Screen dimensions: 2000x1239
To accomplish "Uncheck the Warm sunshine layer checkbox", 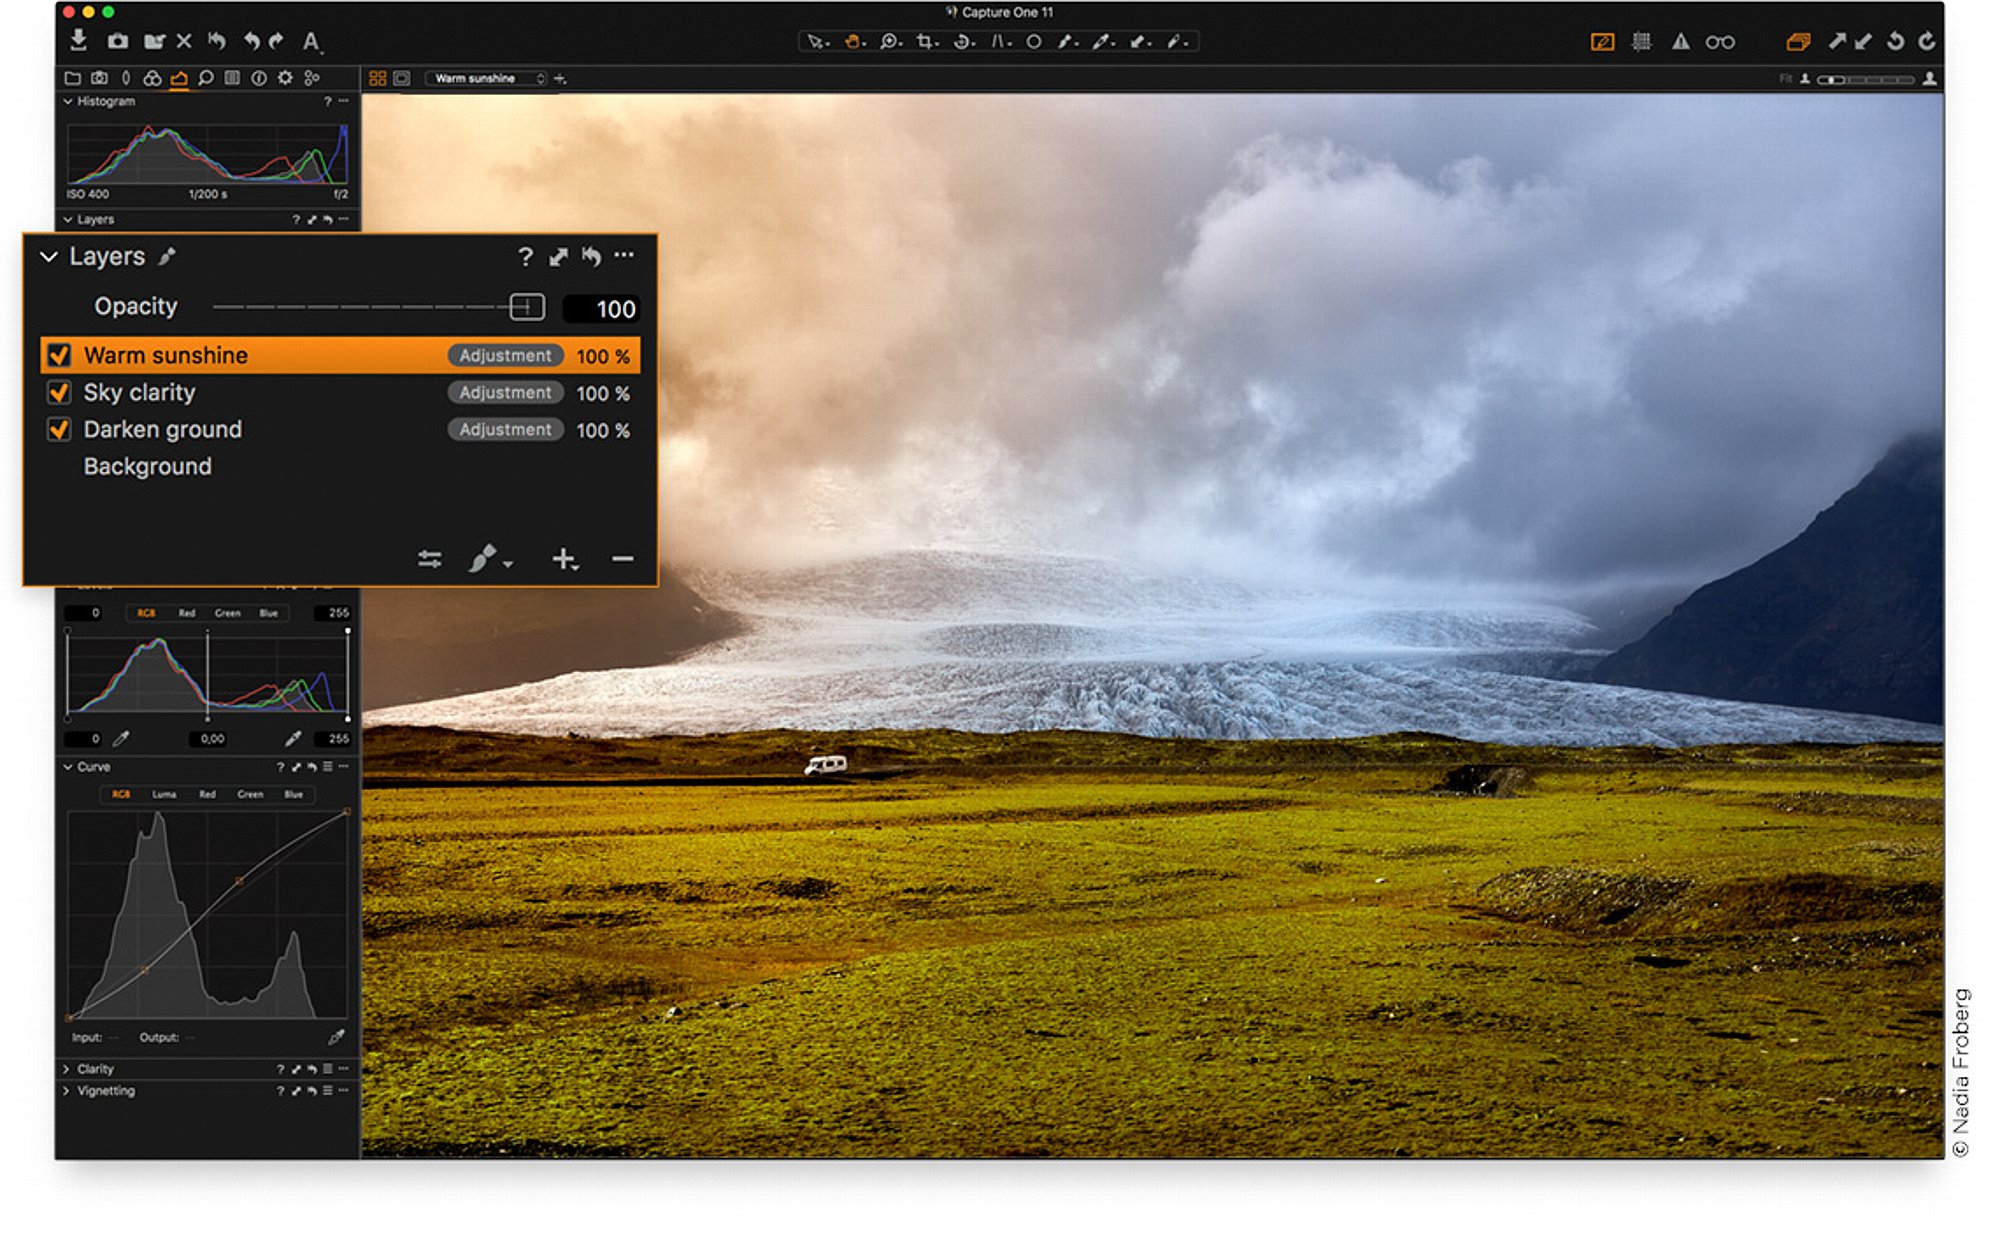I will (x=59, y=355).
